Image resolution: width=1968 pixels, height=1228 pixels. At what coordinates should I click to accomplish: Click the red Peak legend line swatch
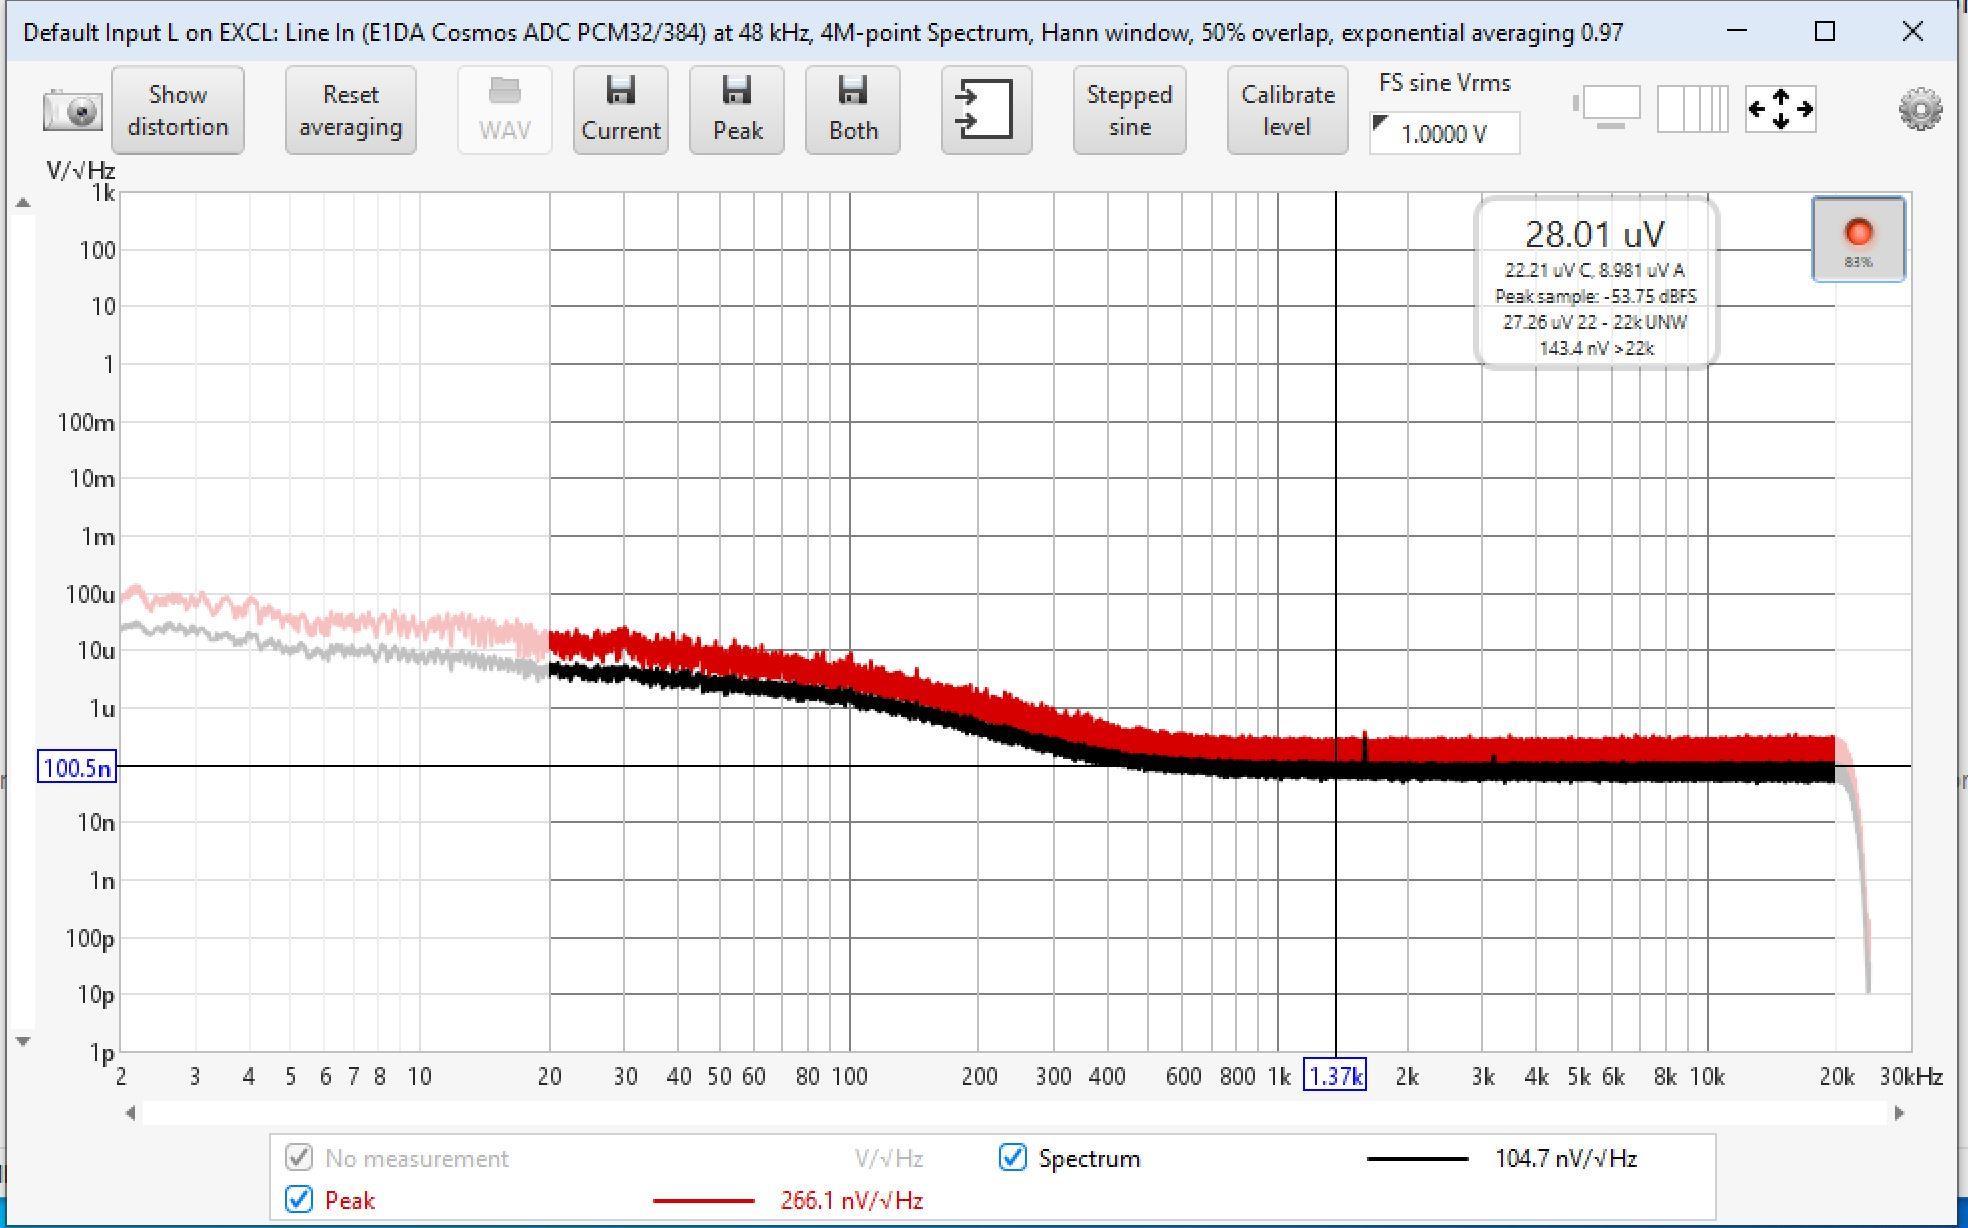(703, 1200)
